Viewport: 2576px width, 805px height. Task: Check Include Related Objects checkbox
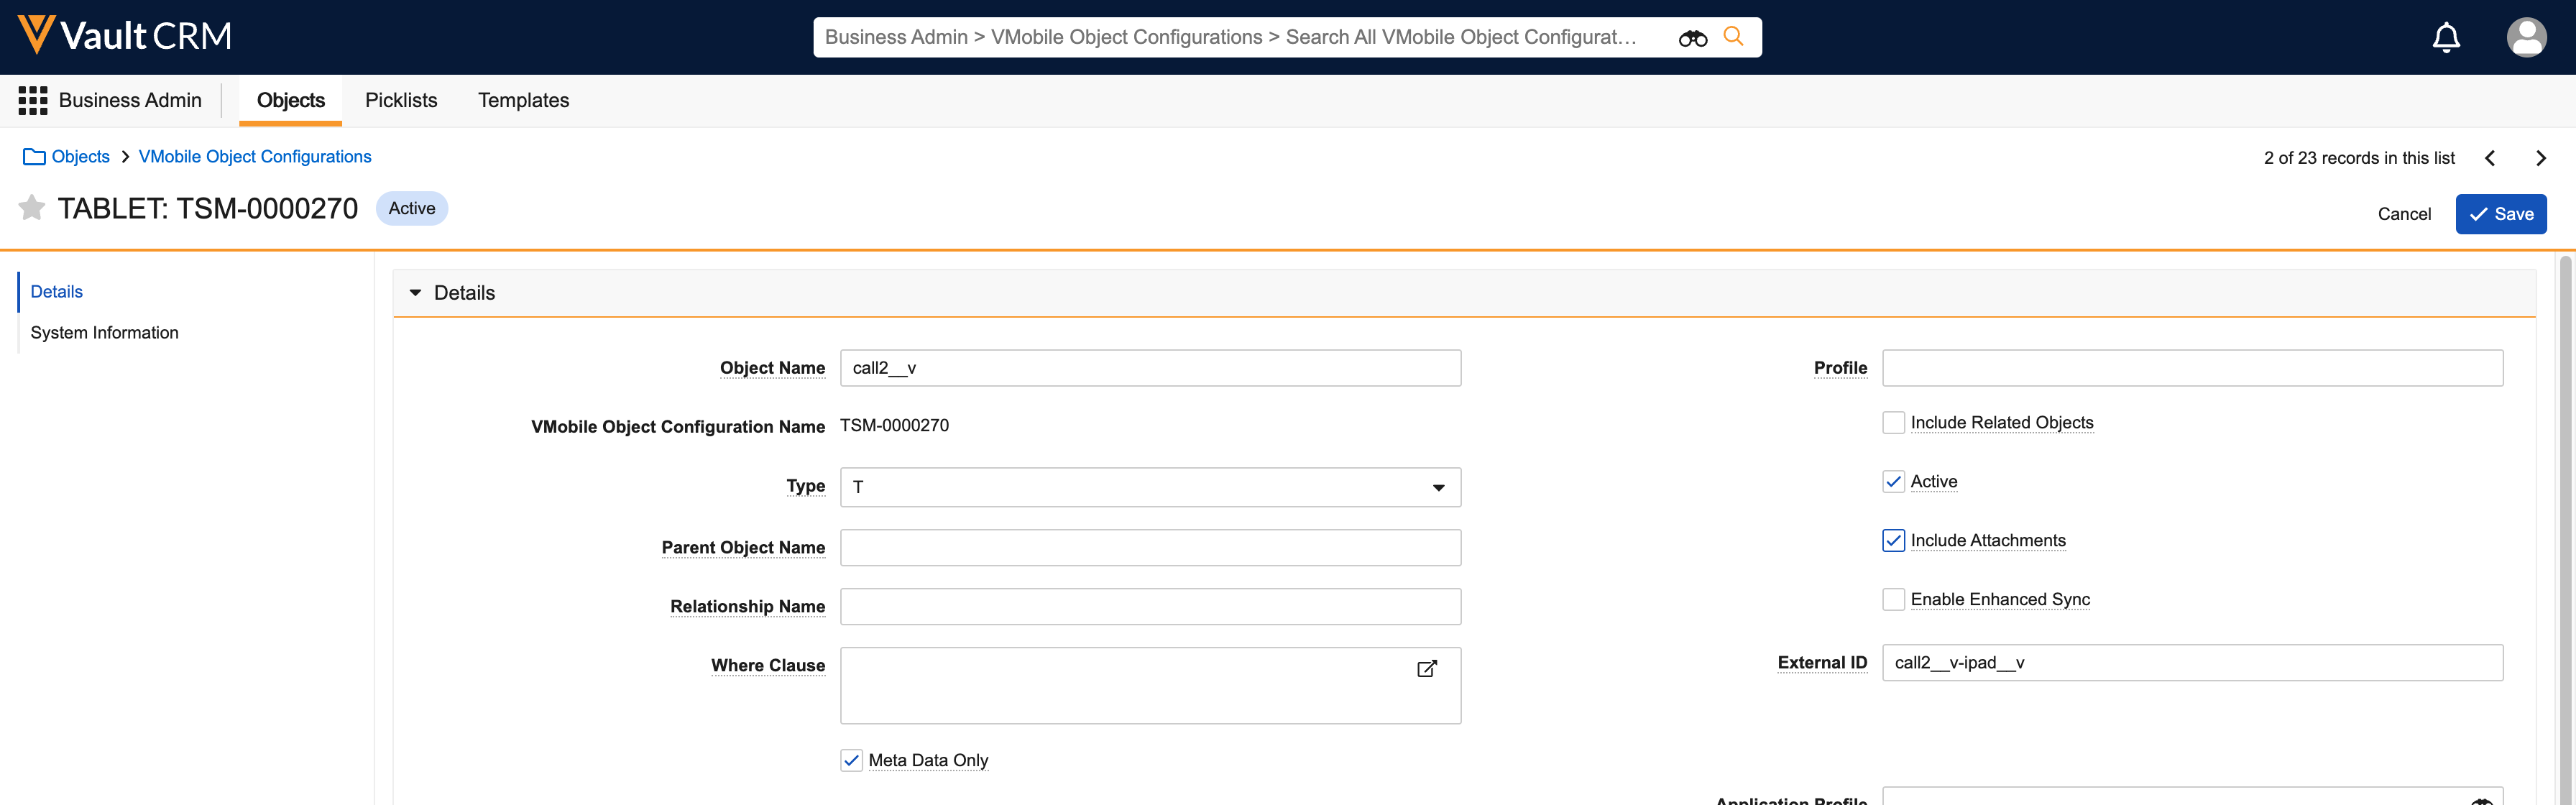pyautogui.click(x=1893, y=423)
